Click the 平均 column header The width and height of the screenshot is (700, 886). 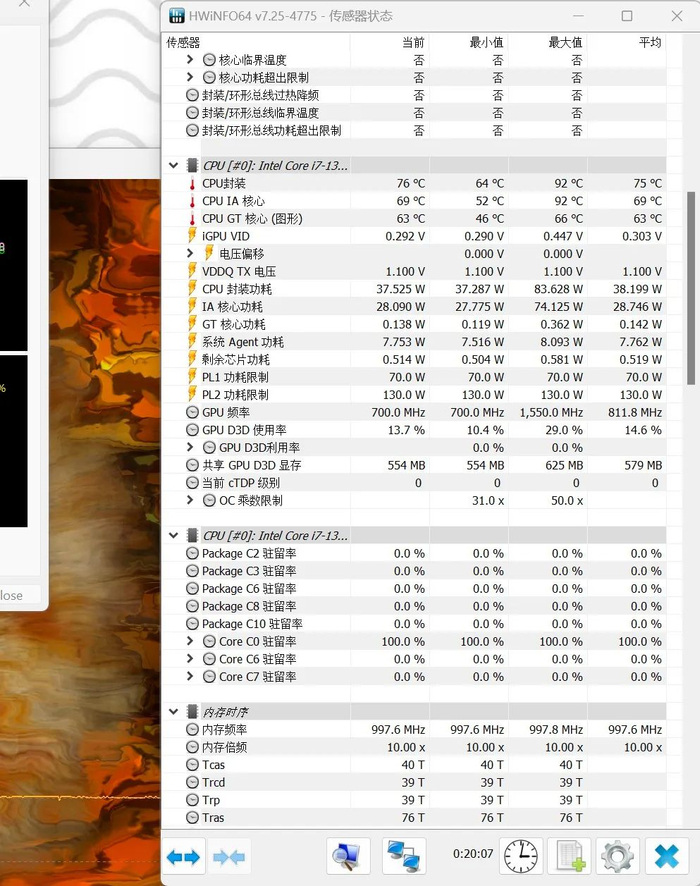627,42
